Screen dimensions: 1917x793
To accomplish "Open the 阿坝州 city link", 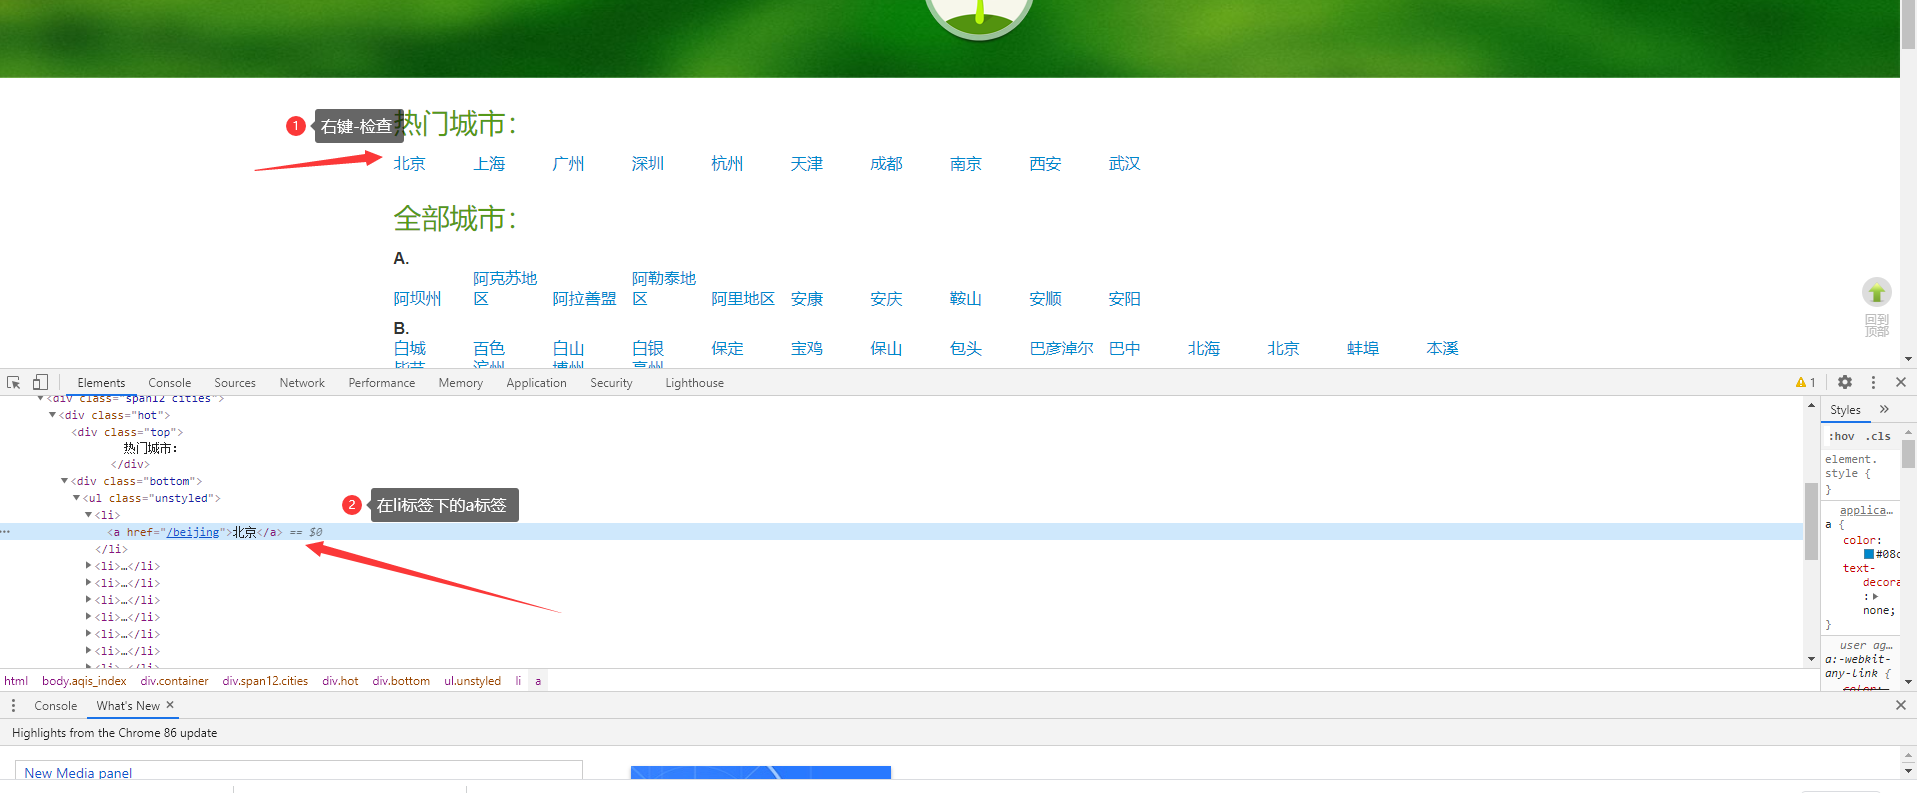I will pos(417,298).
